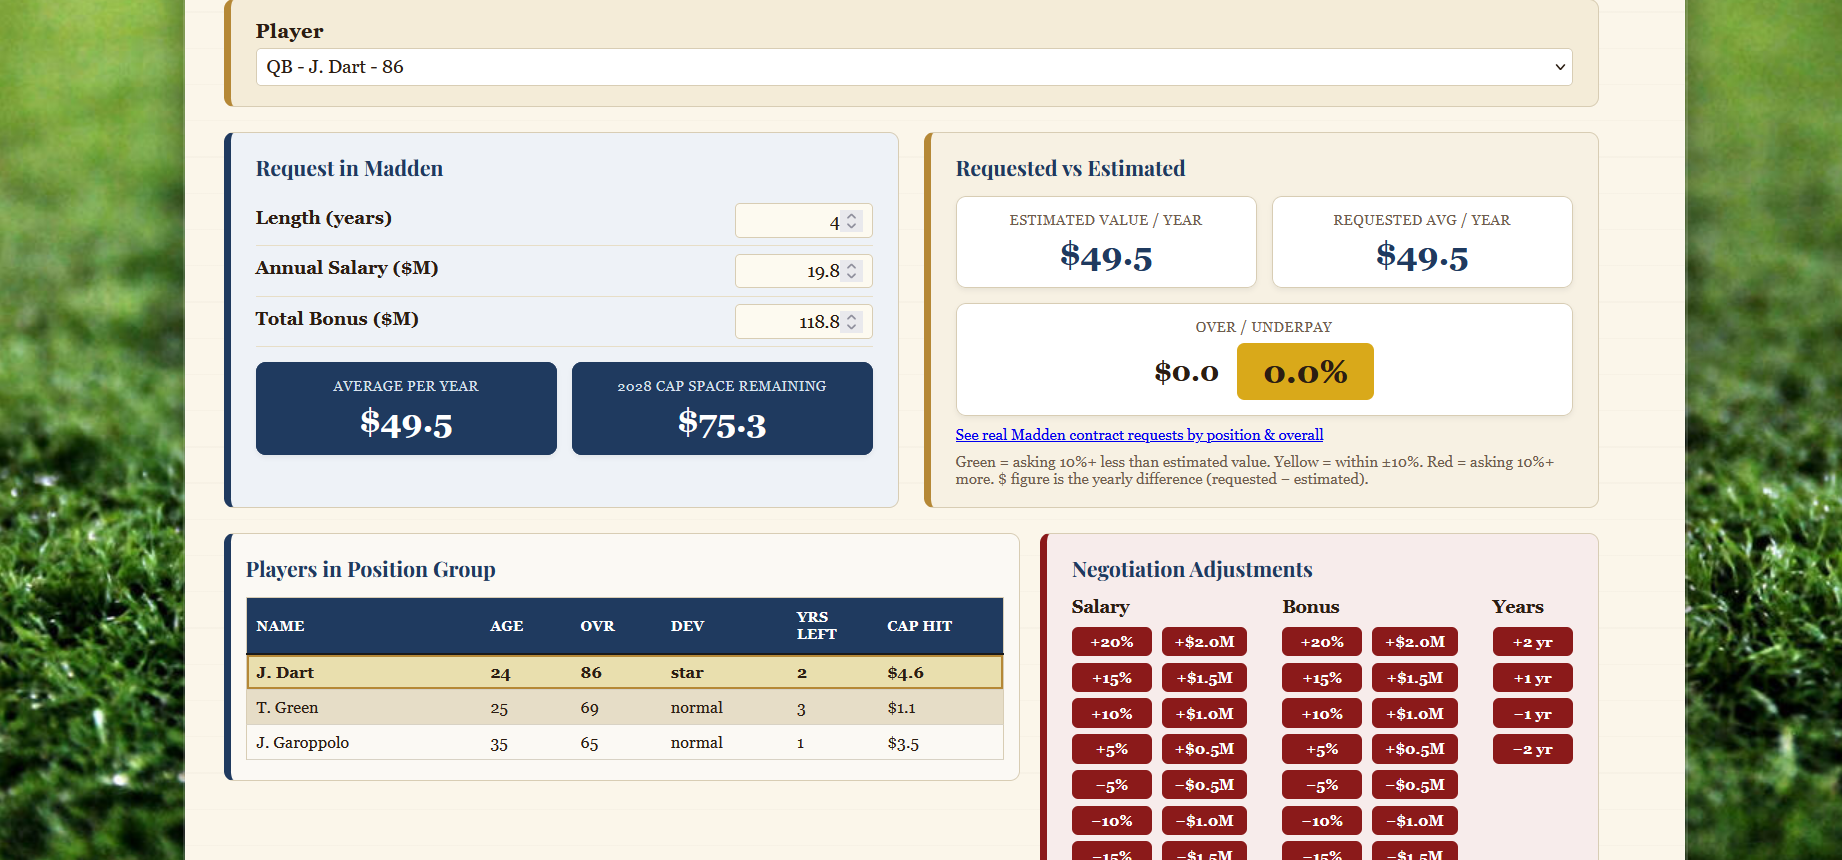The width and height of the screenshot is (1842, 860).
Task: Click the +2 yr Years button
Action: 1533,642
